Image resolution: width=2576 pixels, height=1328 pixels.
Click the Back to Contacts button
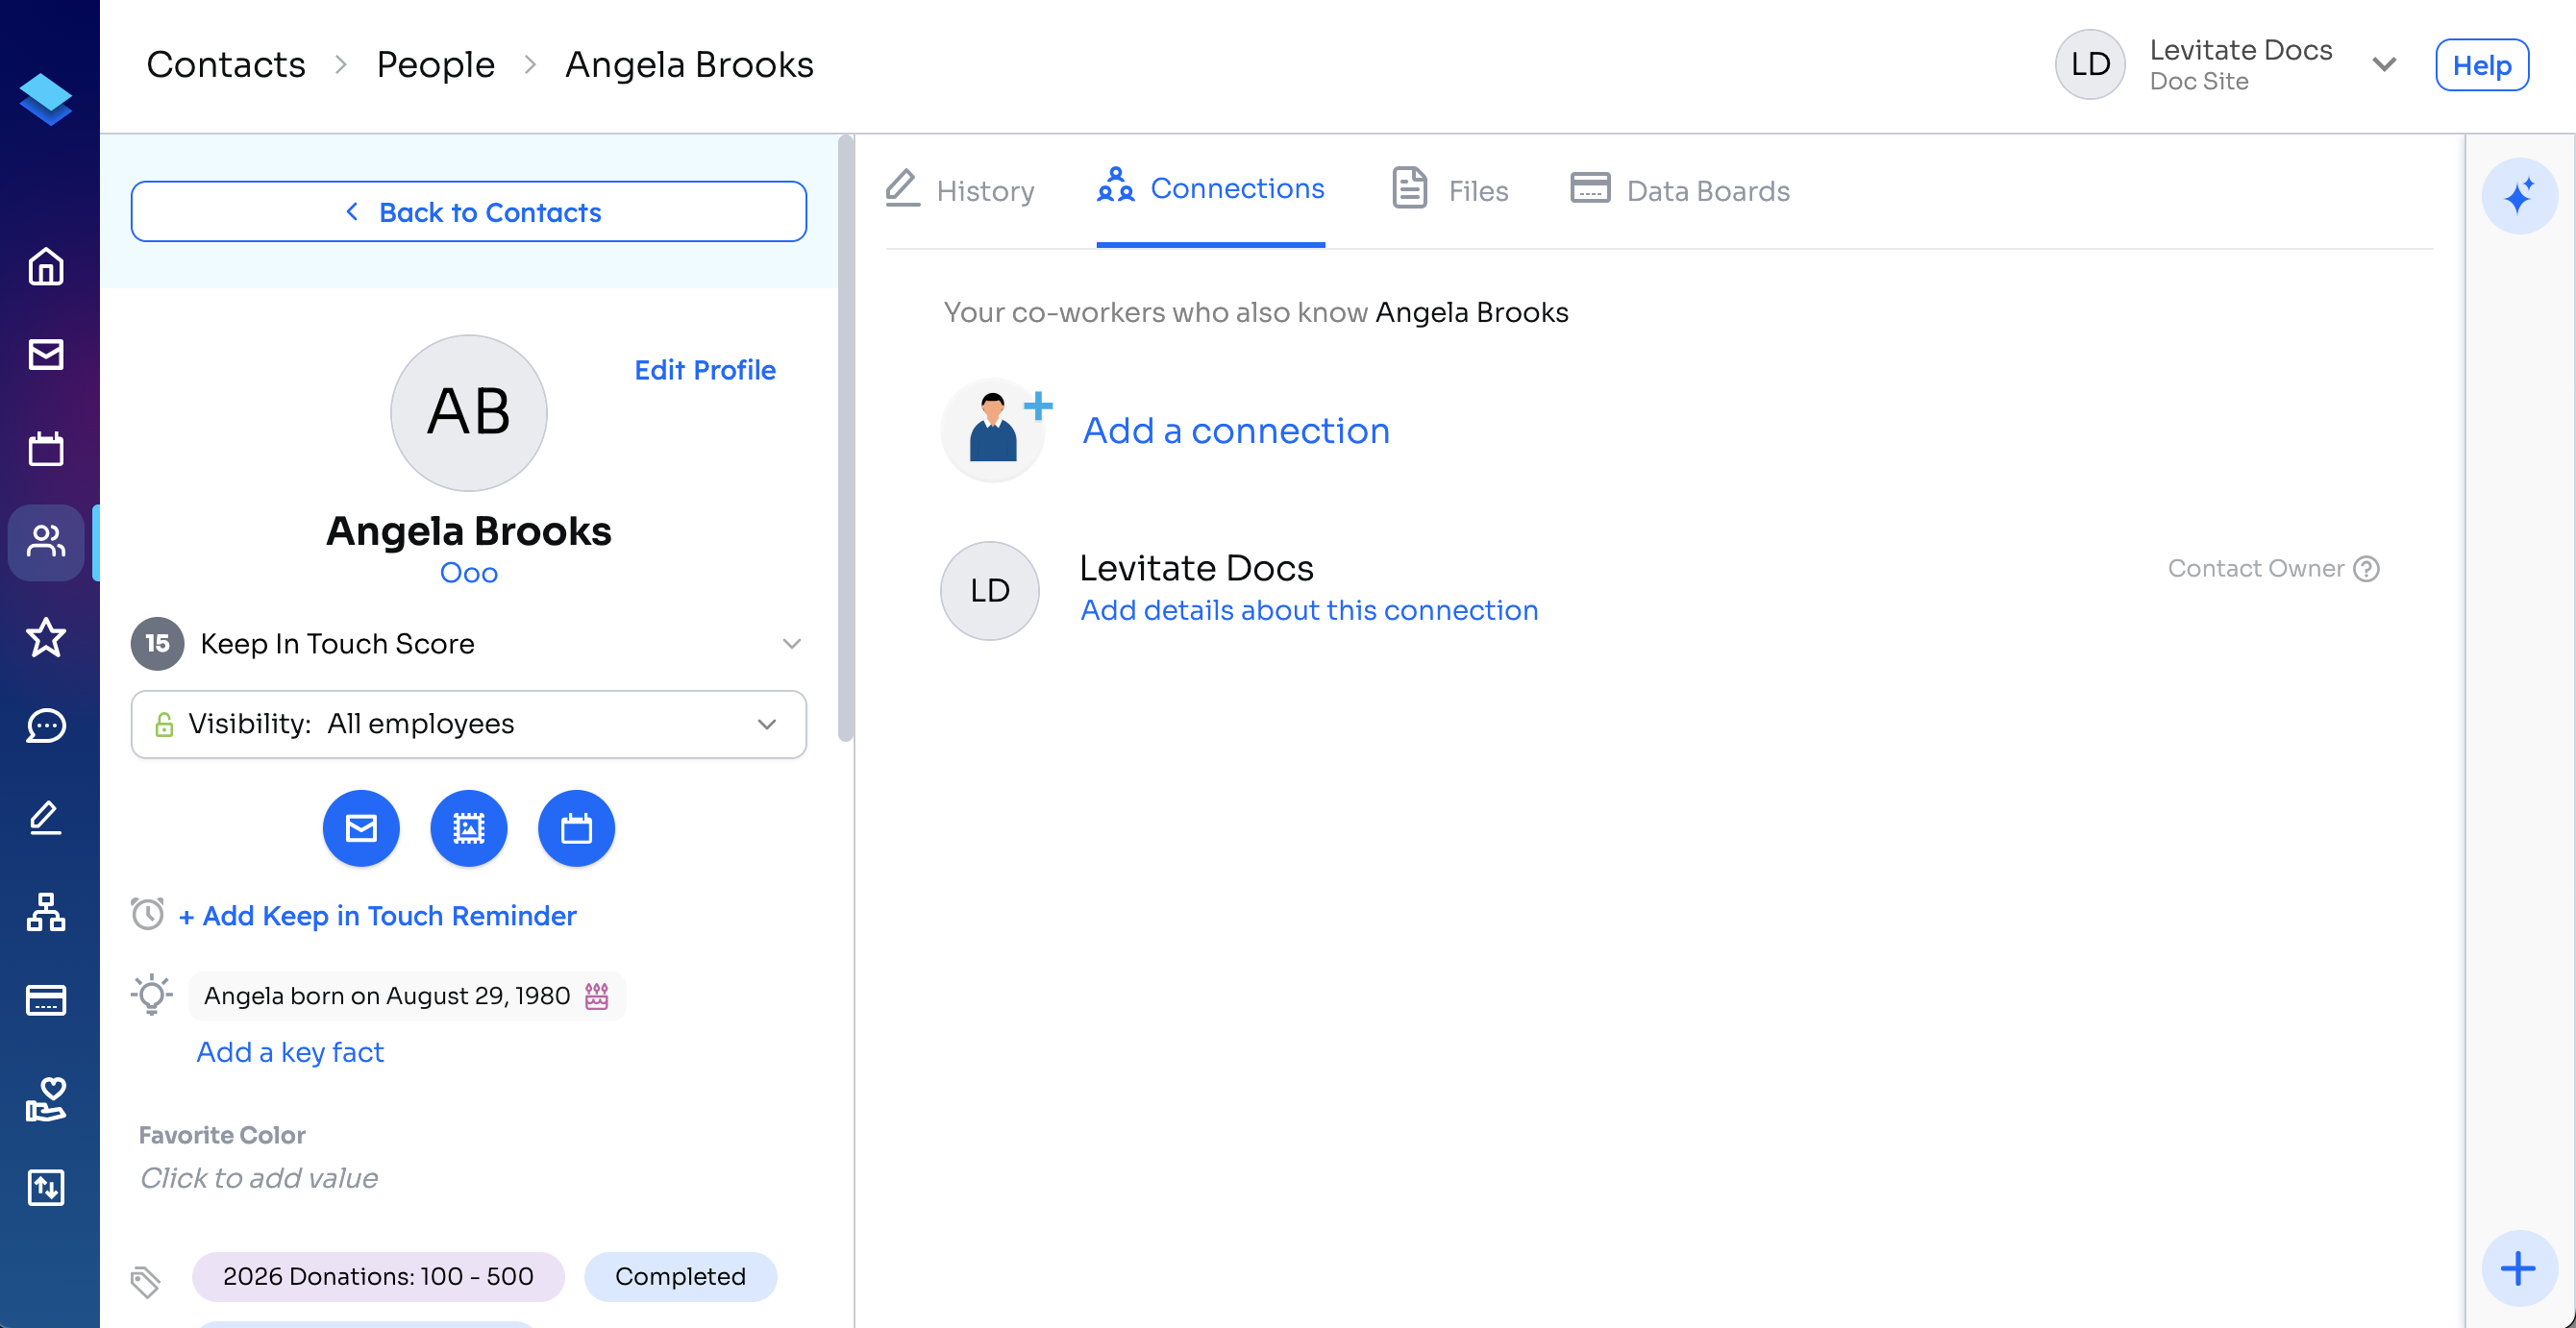pos(469,212)
